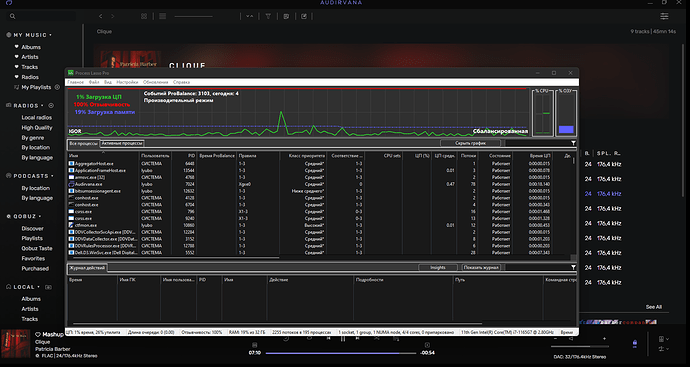Collapse the MY MUSIC section arrow

point(51,35)
